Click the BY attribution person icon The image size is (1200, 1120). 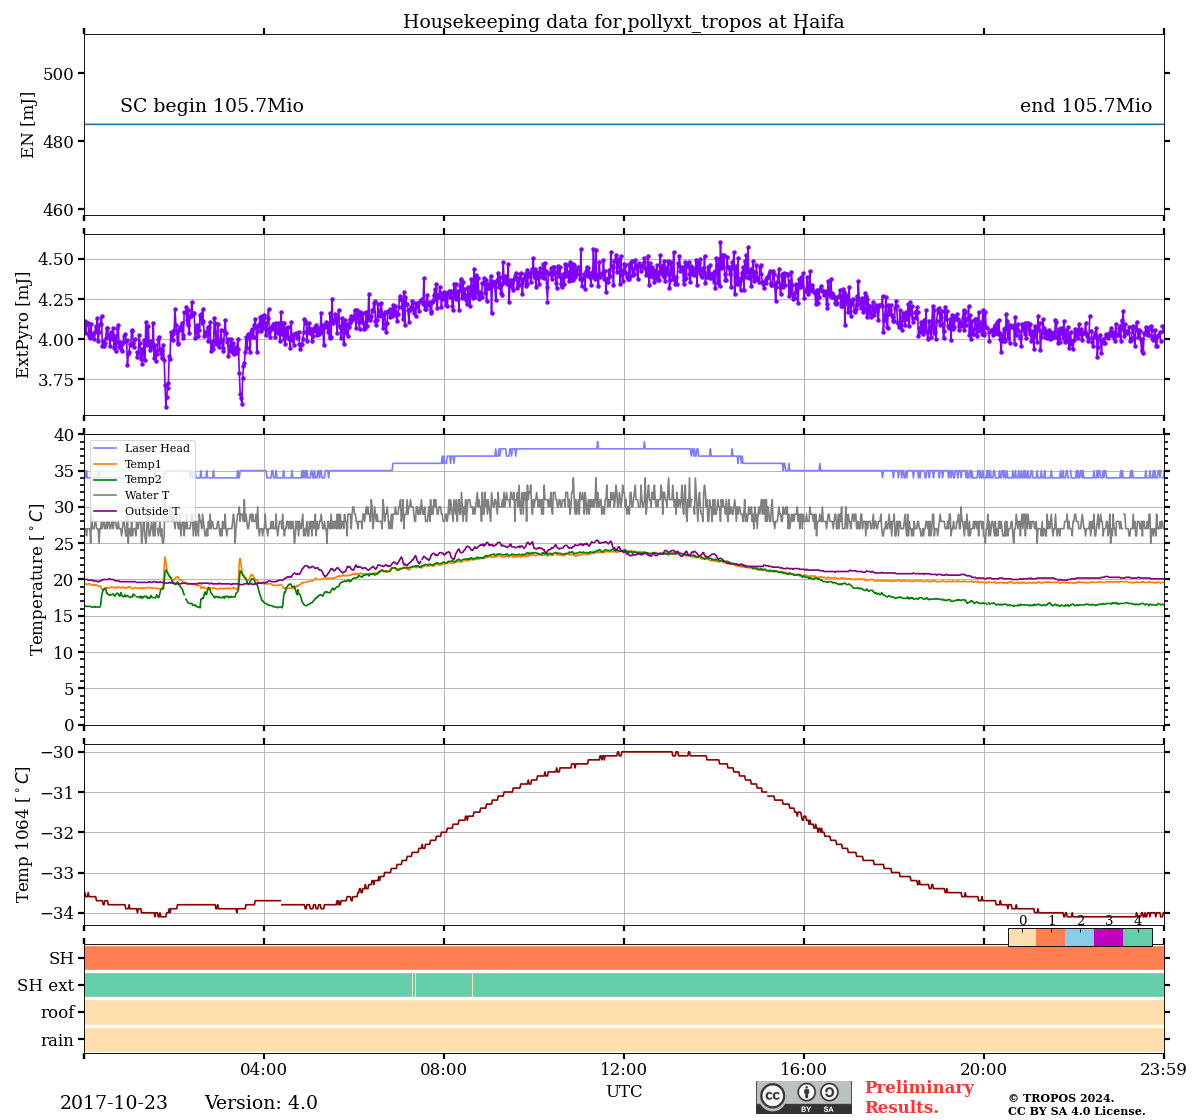click(x=806, y=1093)
